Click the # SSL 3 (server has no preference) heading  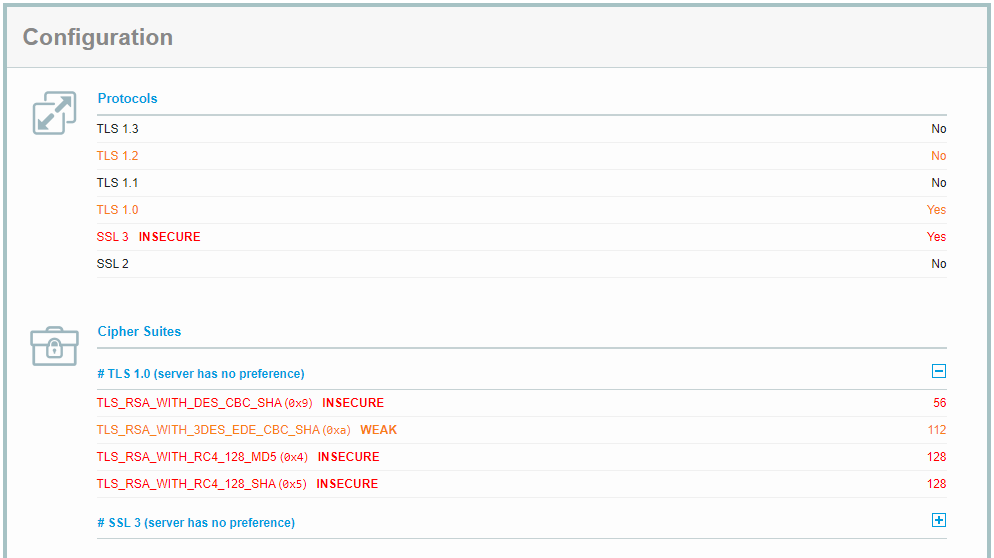(196, 523)
